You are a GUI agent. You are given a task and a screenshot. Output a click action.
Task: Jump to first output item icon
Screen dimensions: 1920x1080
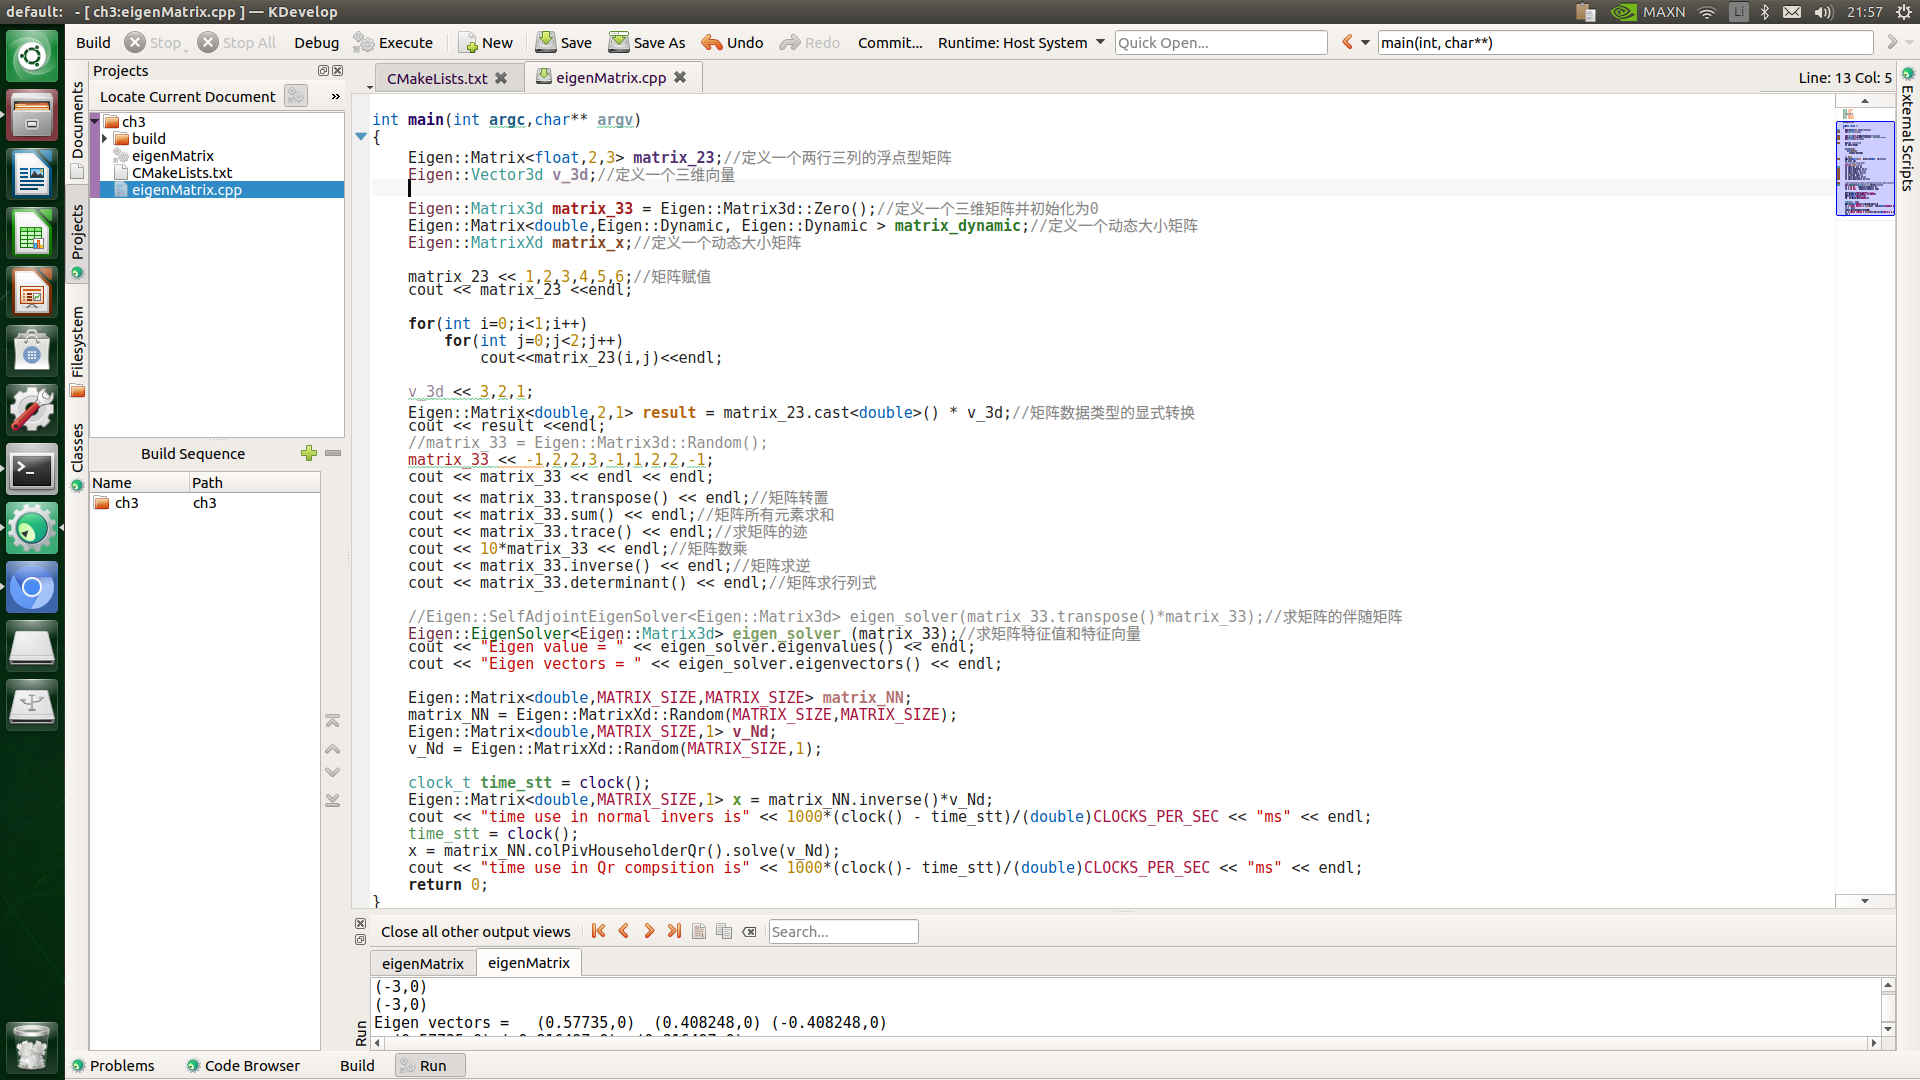click(598, 931)
